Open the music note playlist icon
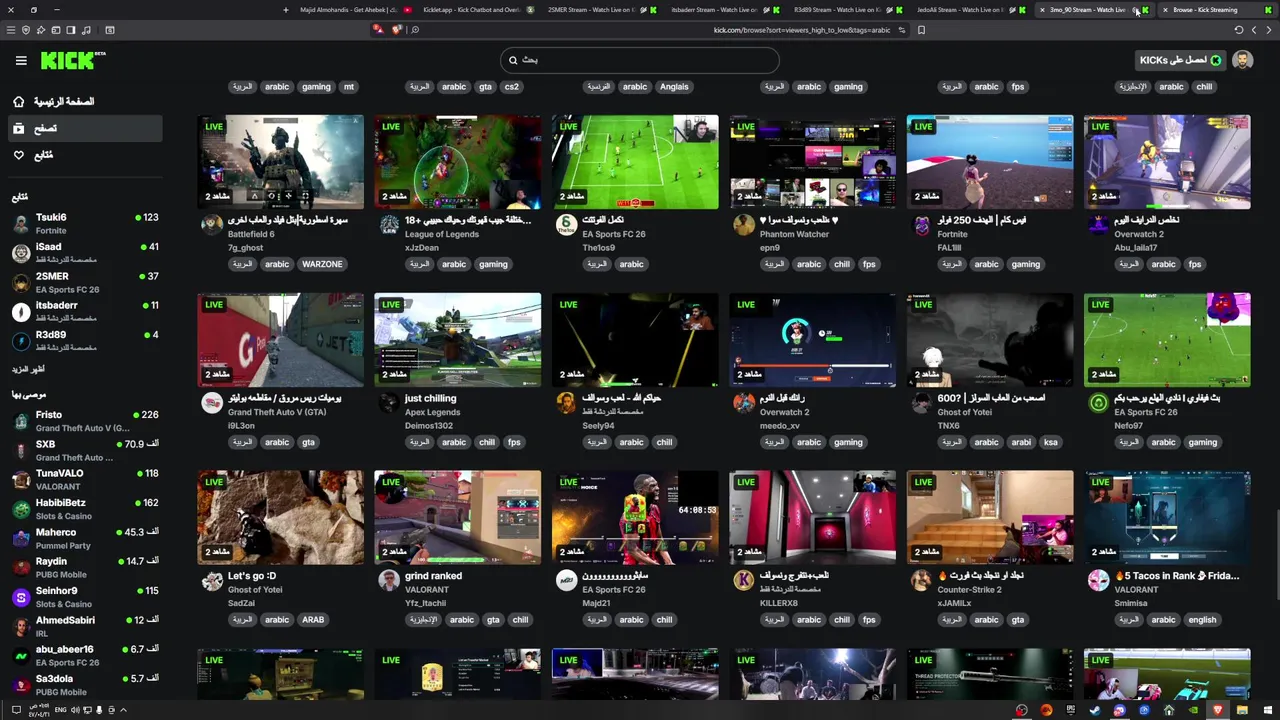This screenshot has height=720, width=1280. 86,30
